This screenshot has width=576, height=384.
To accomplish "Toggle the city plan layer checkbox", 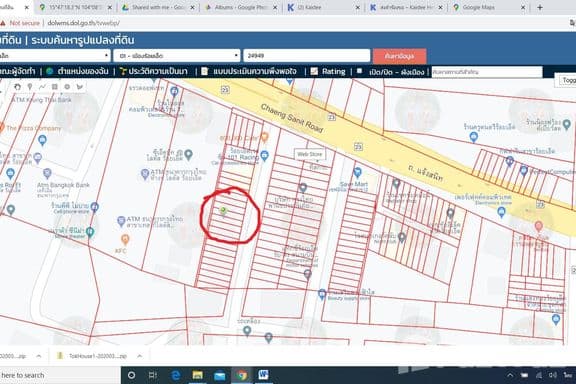I will (360, 71).
